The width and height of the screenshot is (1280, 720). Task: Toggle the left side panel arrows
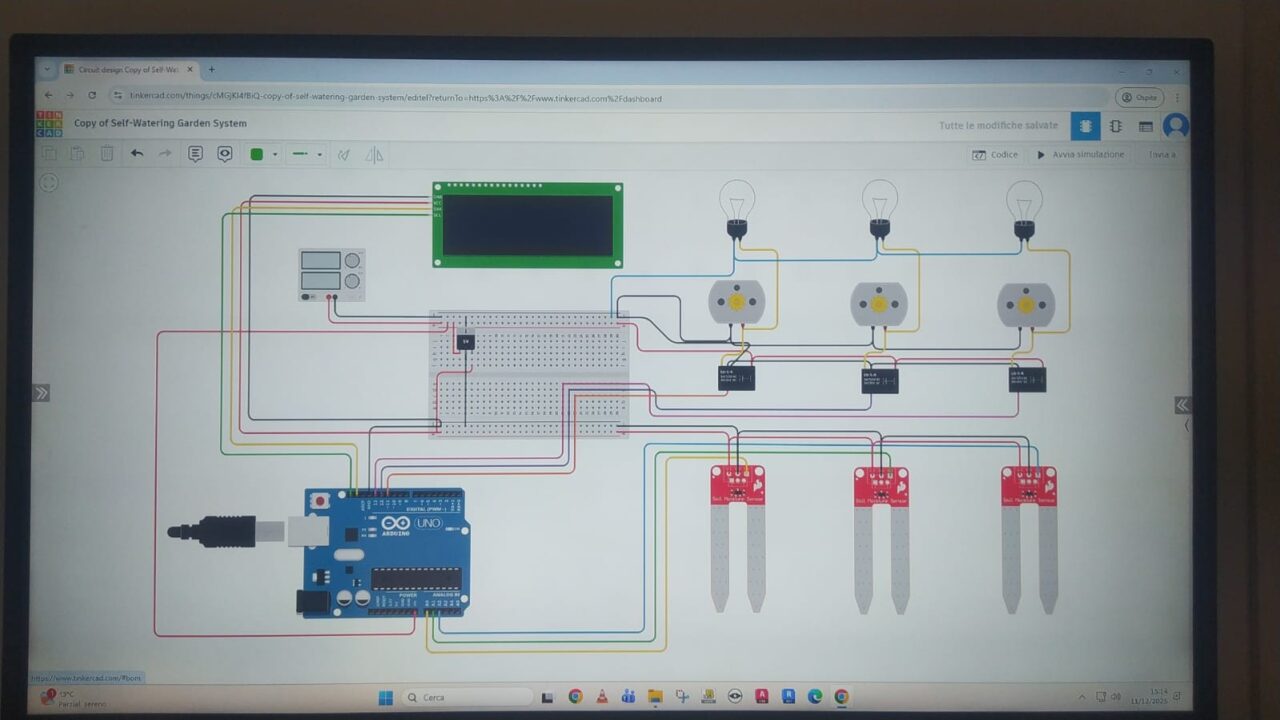pos(41,393)
